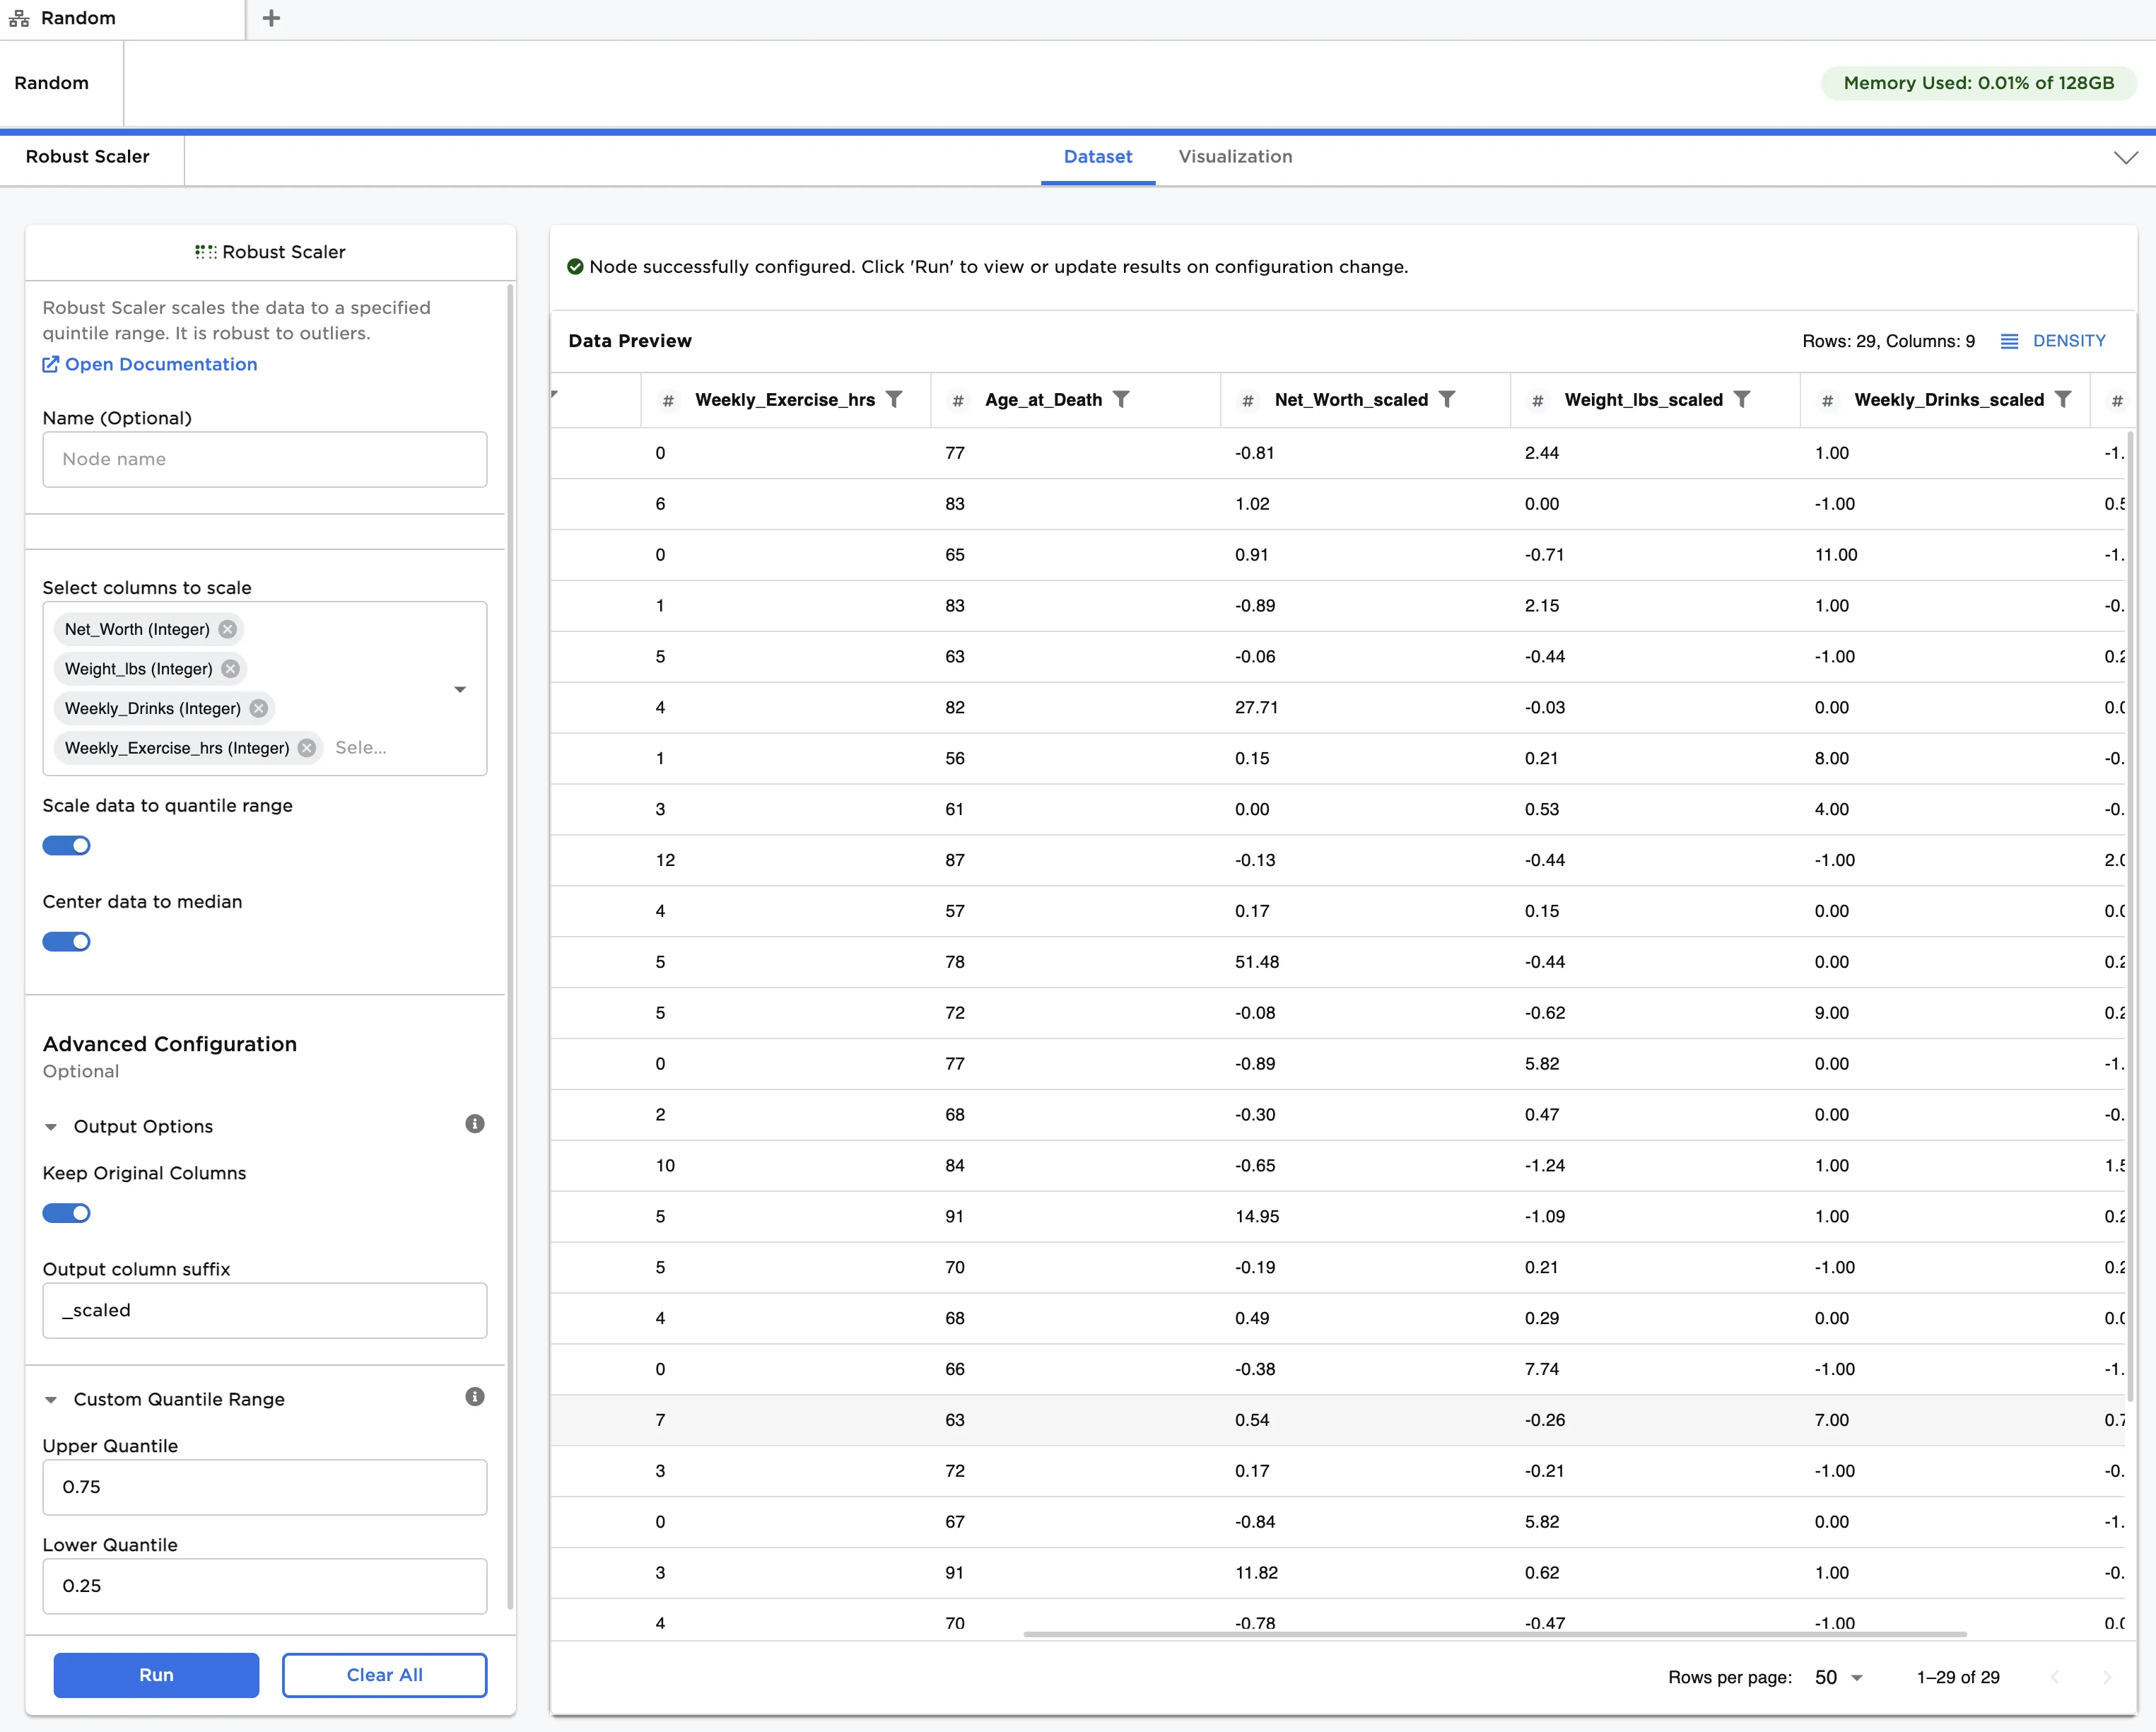Open the Rows per page dropdown

(1838, 1677)
